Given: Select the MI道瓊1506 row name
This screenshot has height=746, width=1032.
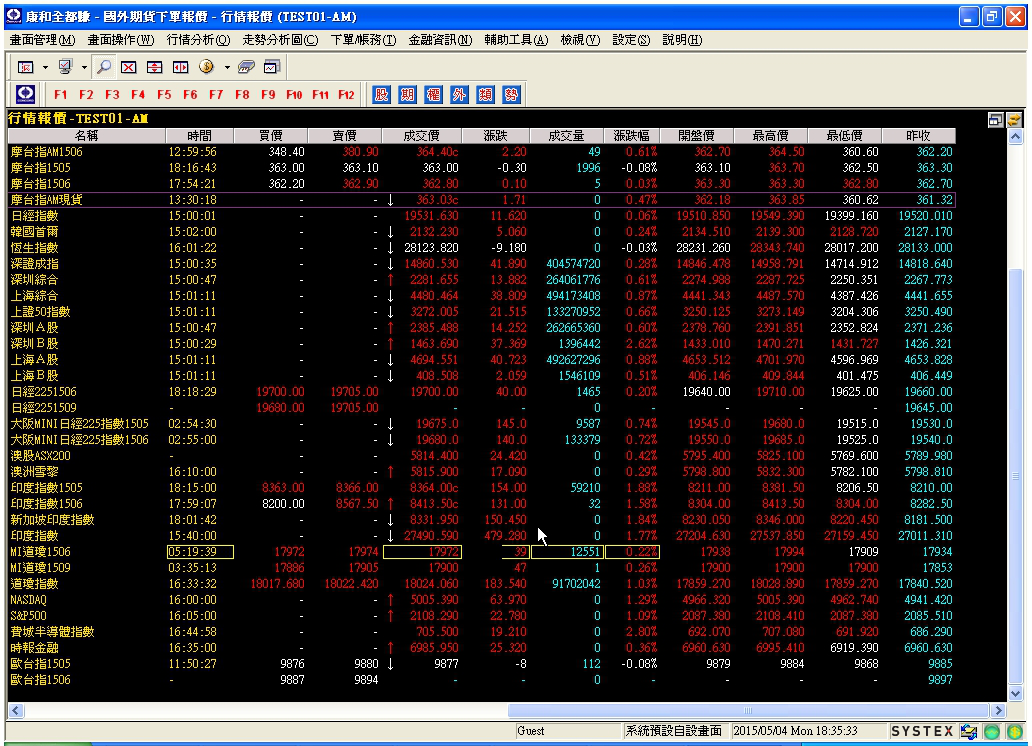Looking at the screenshot, I should pos(40,552).
